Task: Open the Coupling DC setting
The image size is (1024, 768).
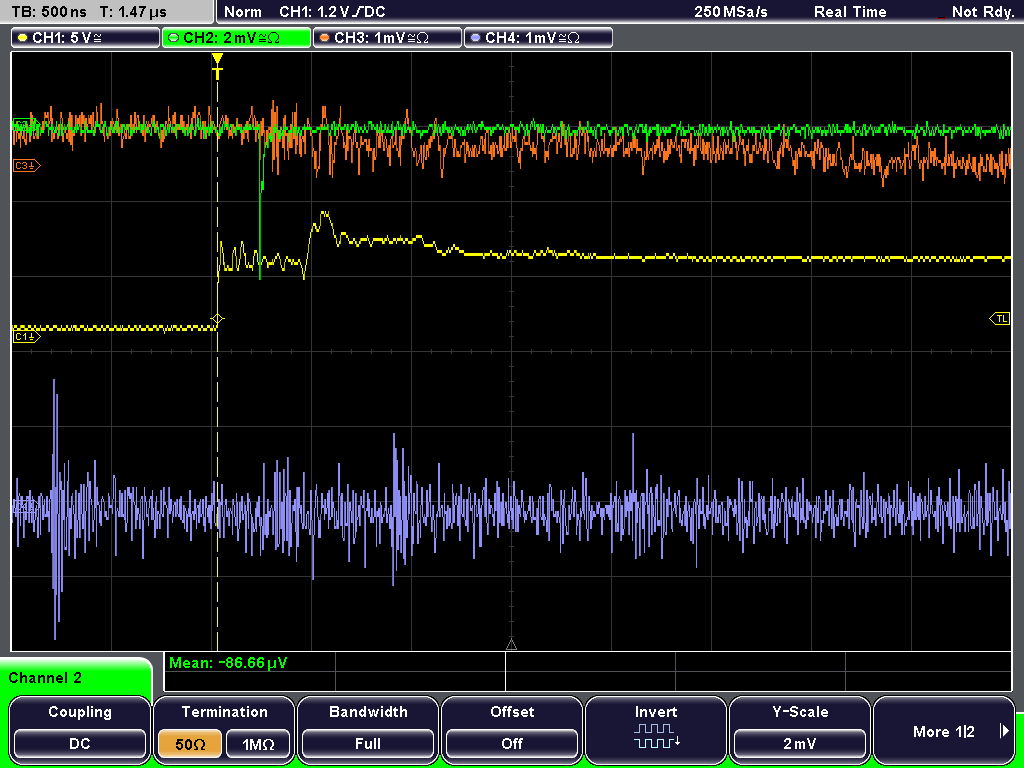Action: coord(80,729)
